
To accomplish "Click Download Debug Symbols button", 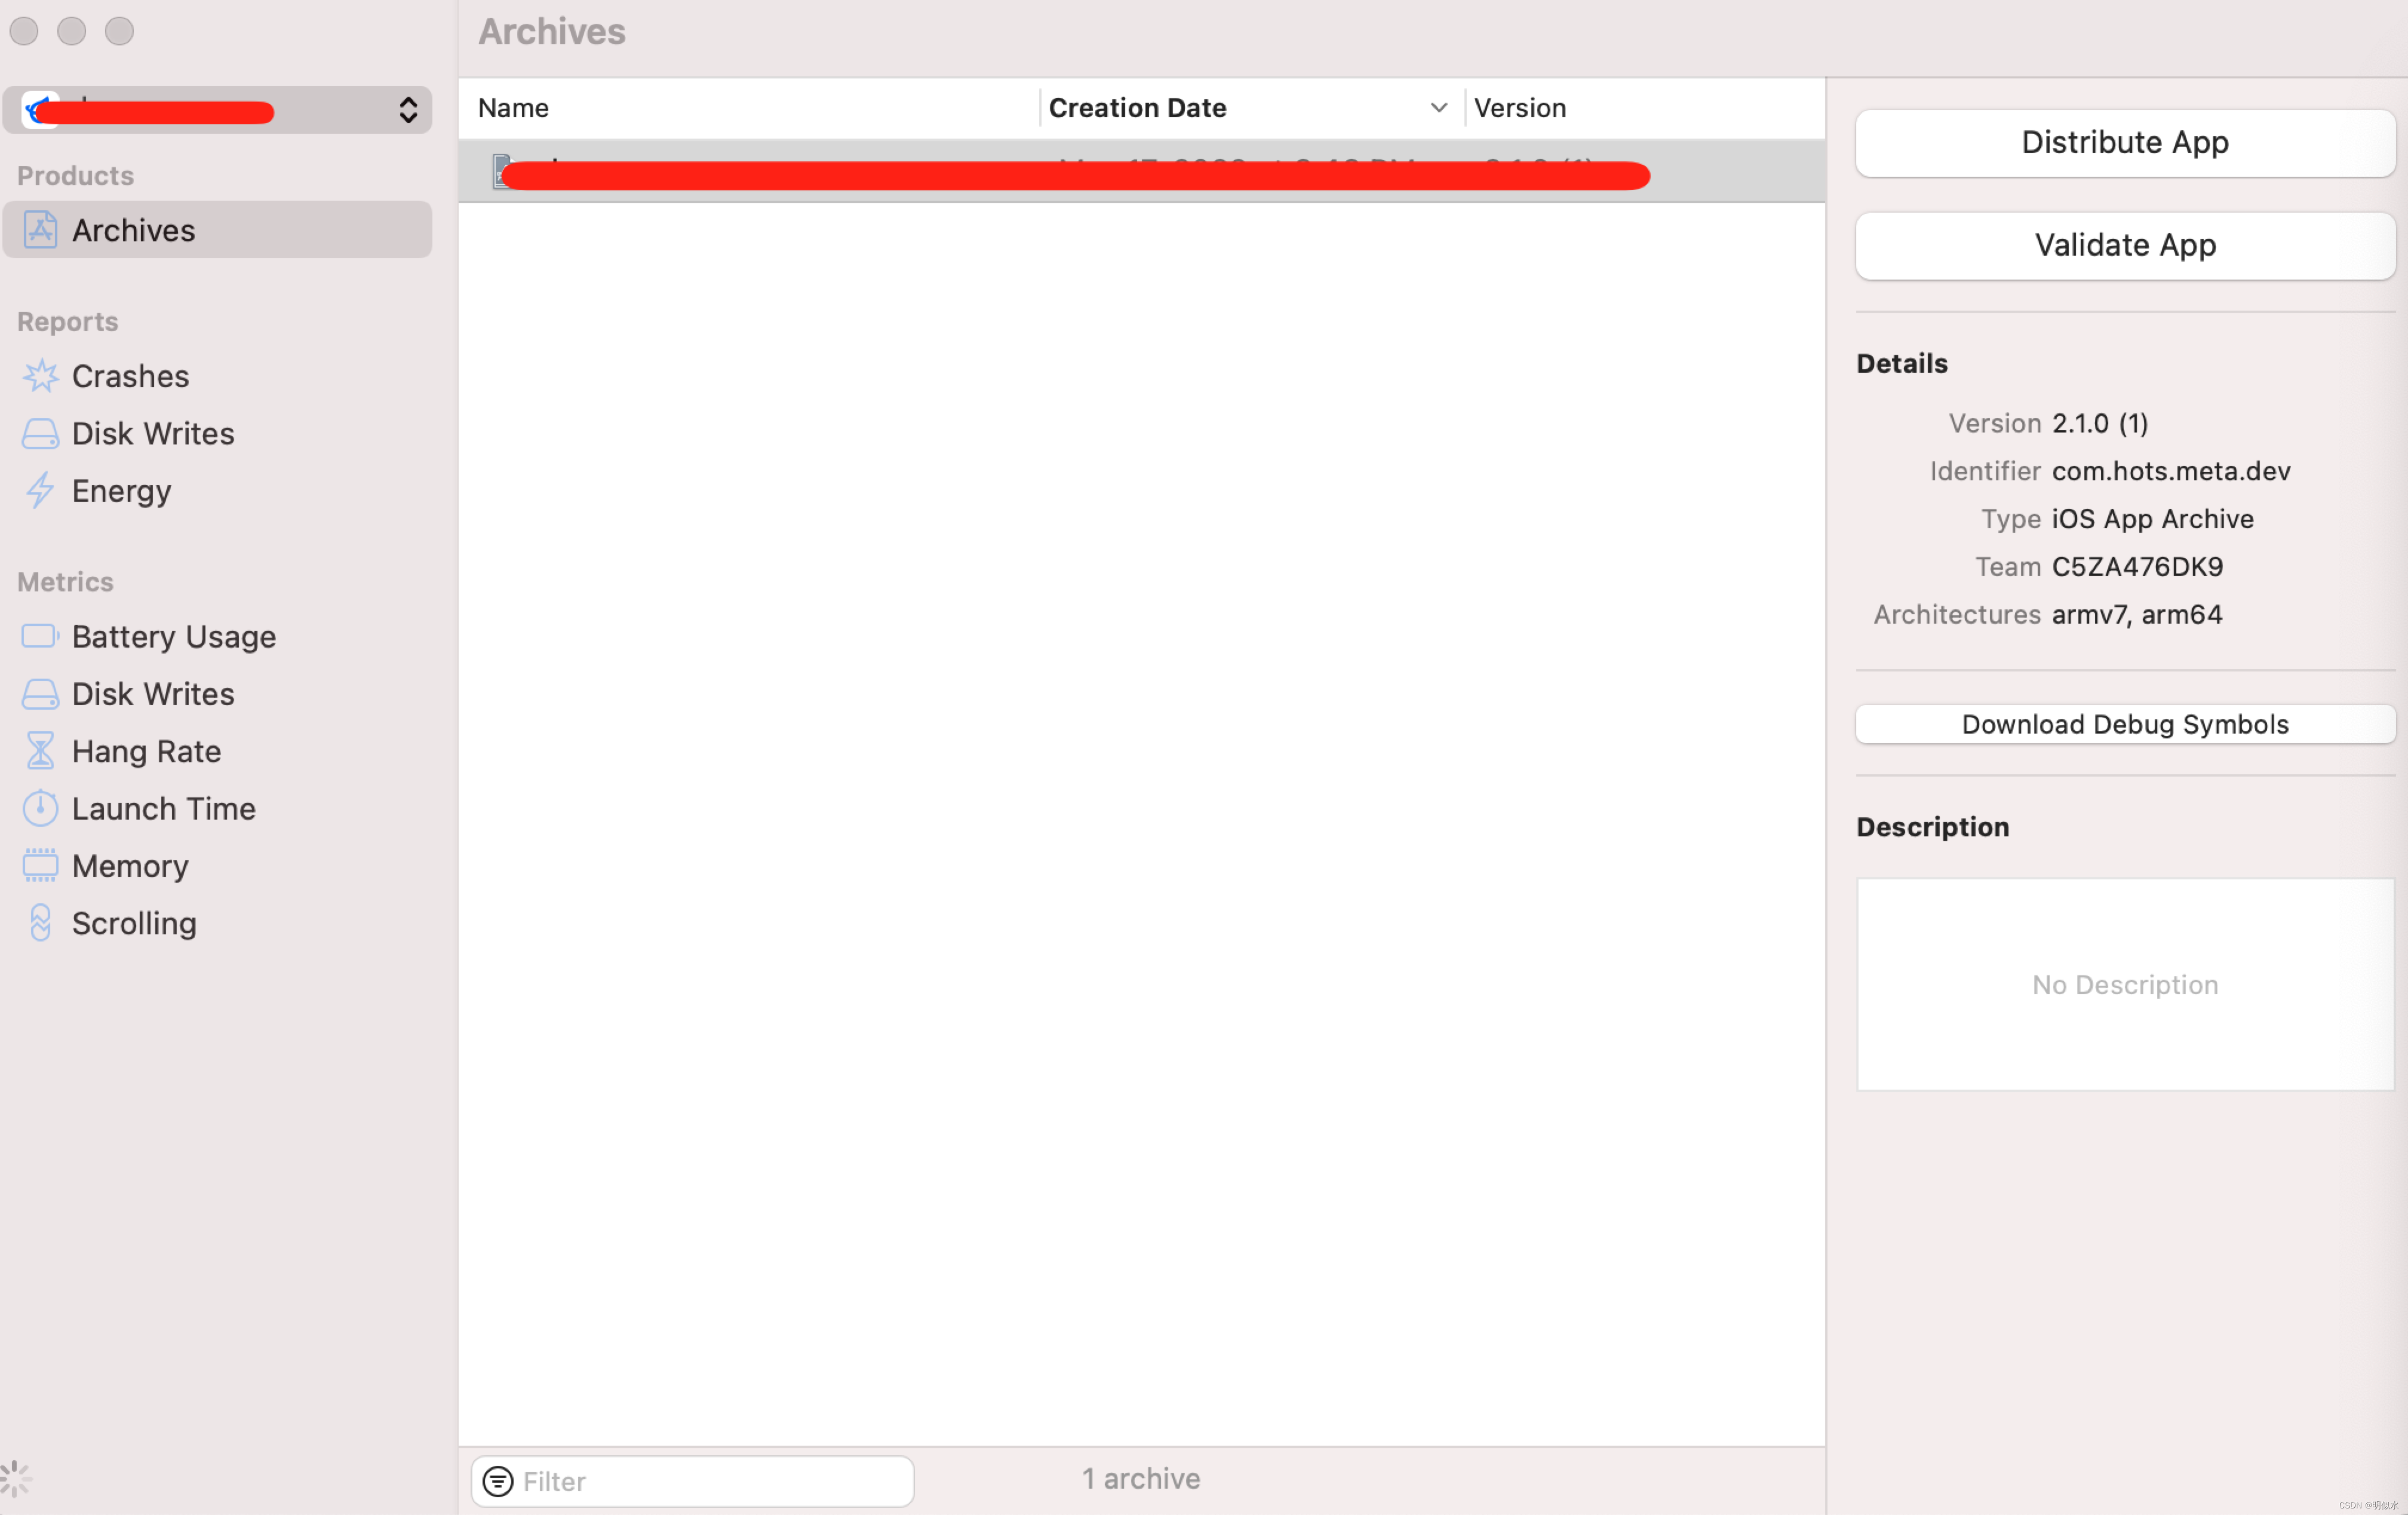I will pos(2124,724).
